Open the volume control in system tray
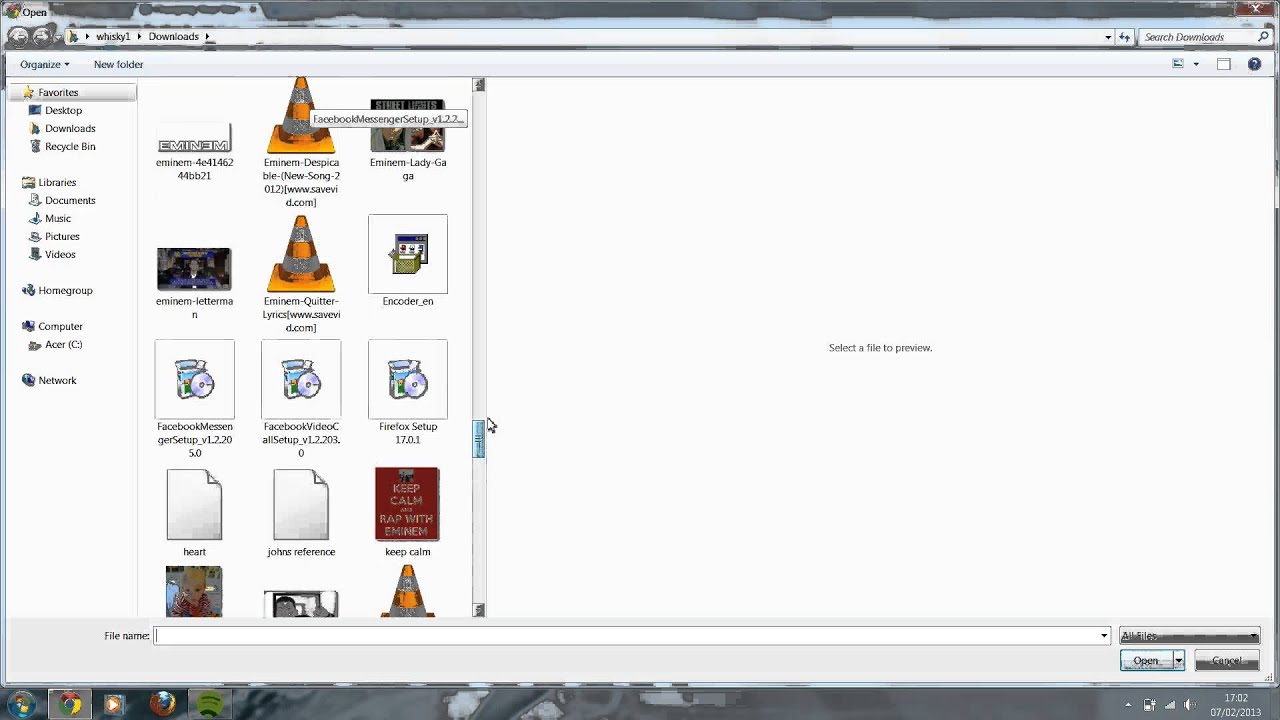This screenshot has width=1280, height=720. point(1190,705)
